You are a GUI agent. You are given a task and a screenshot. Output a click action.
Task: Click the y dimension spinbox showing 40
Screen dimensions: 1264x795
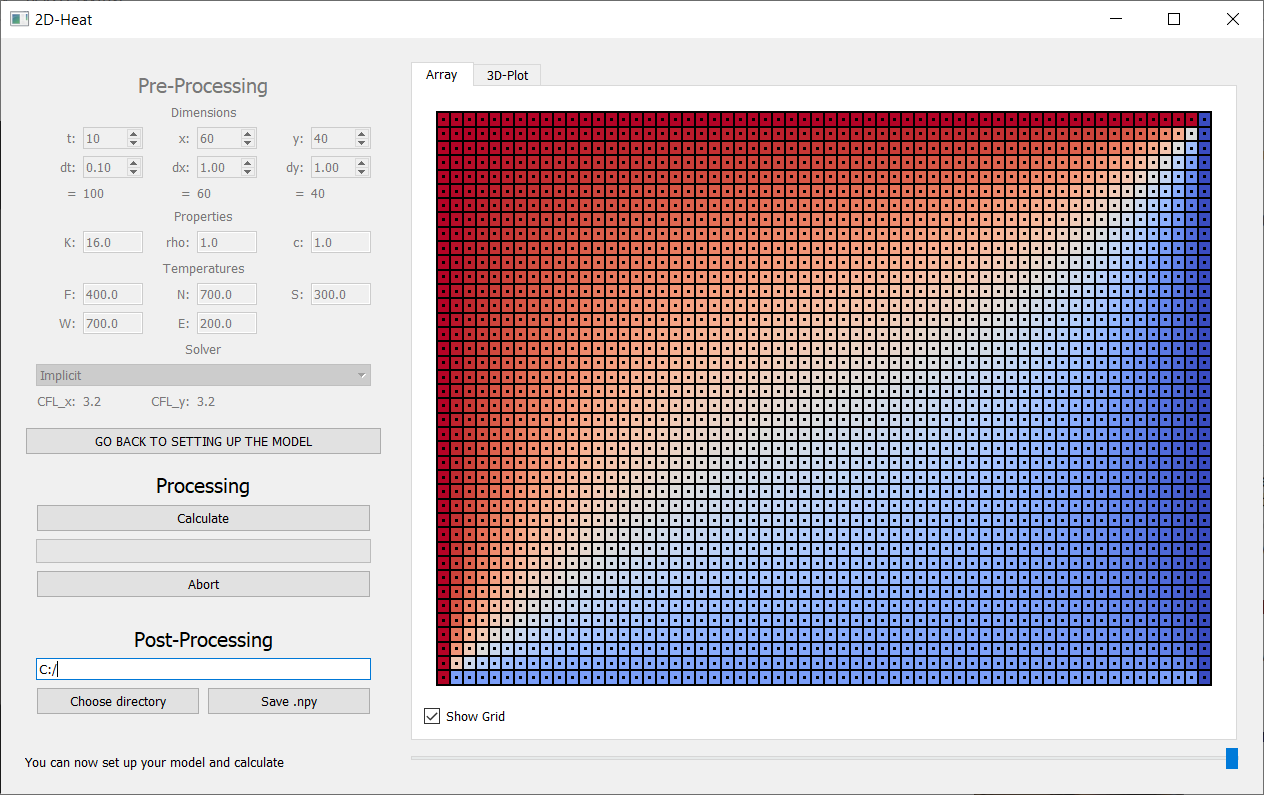[341, 139]
